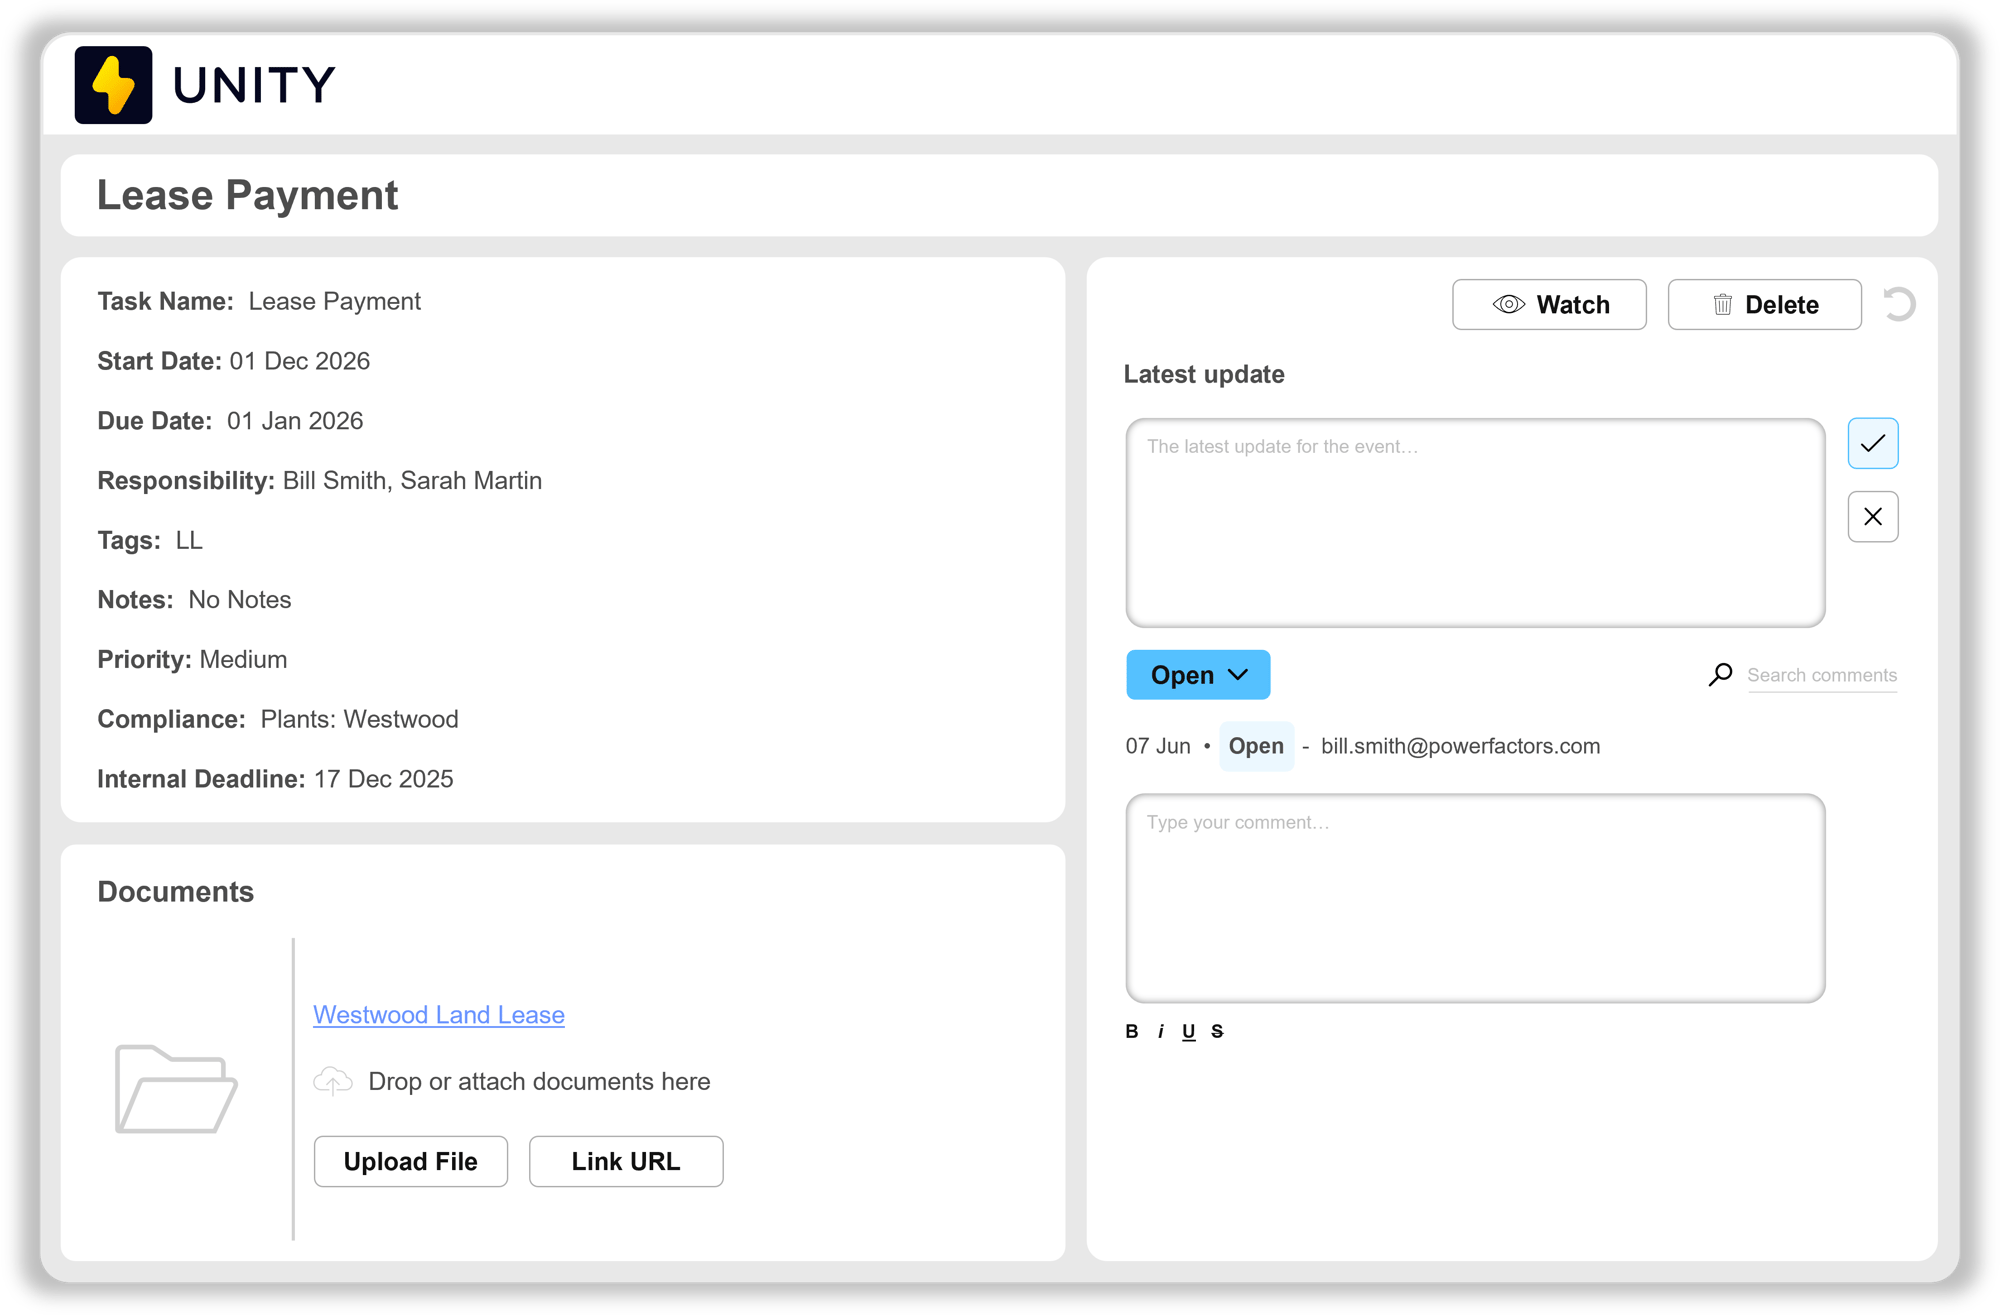Screen dimensions: 2000x1315
Task: Click the cloud upload icon
Action: pos(333,1081)
